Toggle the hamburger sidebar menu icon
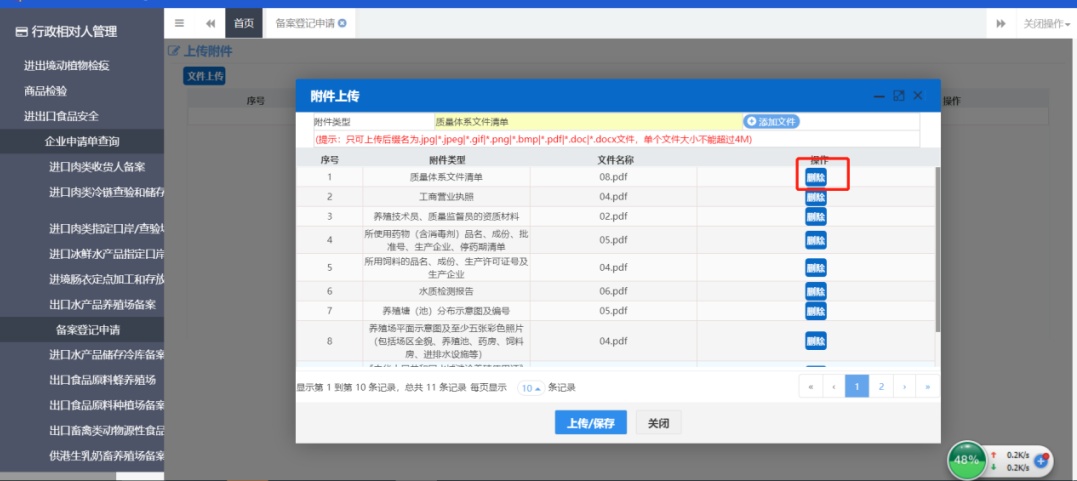 coord(179,23)
